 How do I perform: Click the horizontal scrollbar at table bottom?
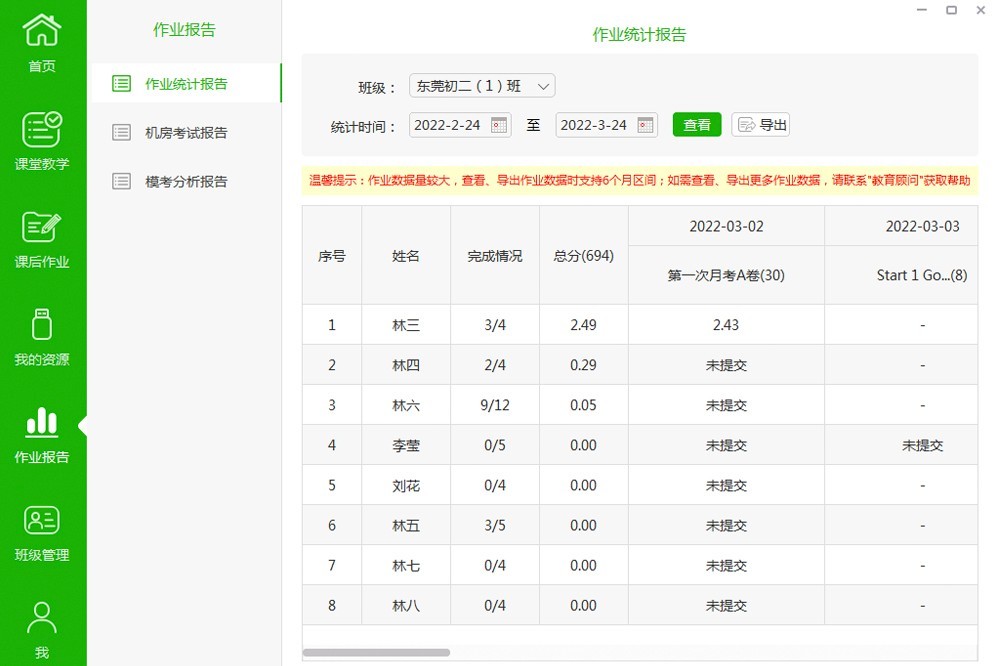tap(377, 652)
